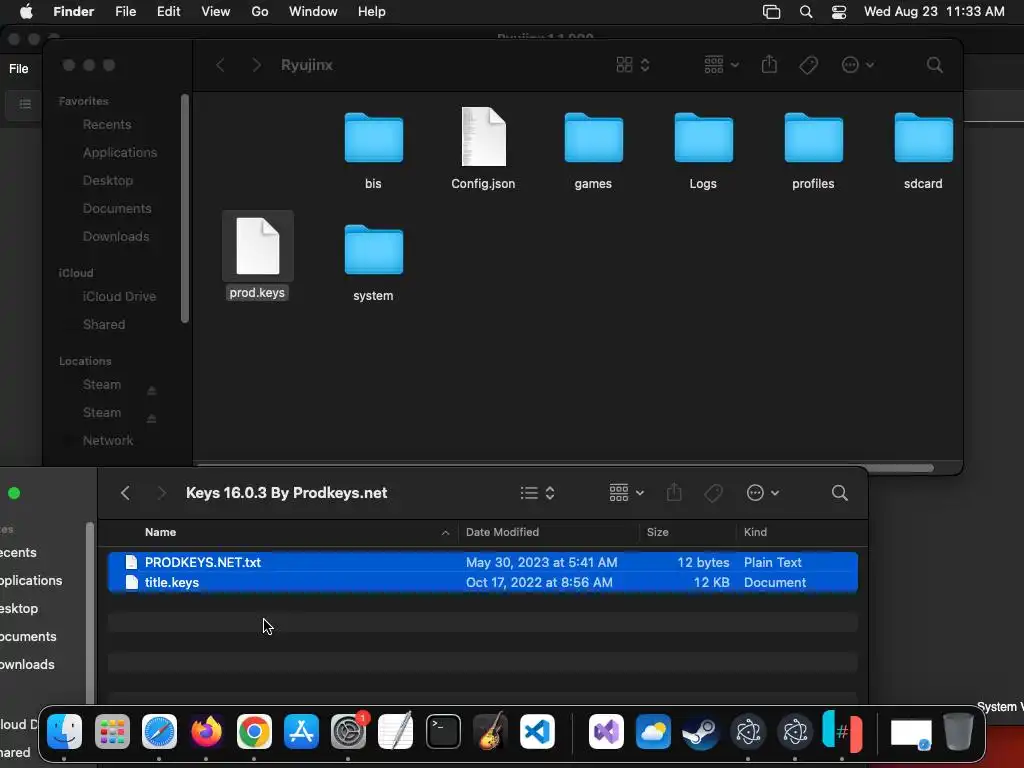This screenshot has height=768, width=1024.
Task: Open the group-by dropdown in Ryujinx window
Action: click(721, 65)
